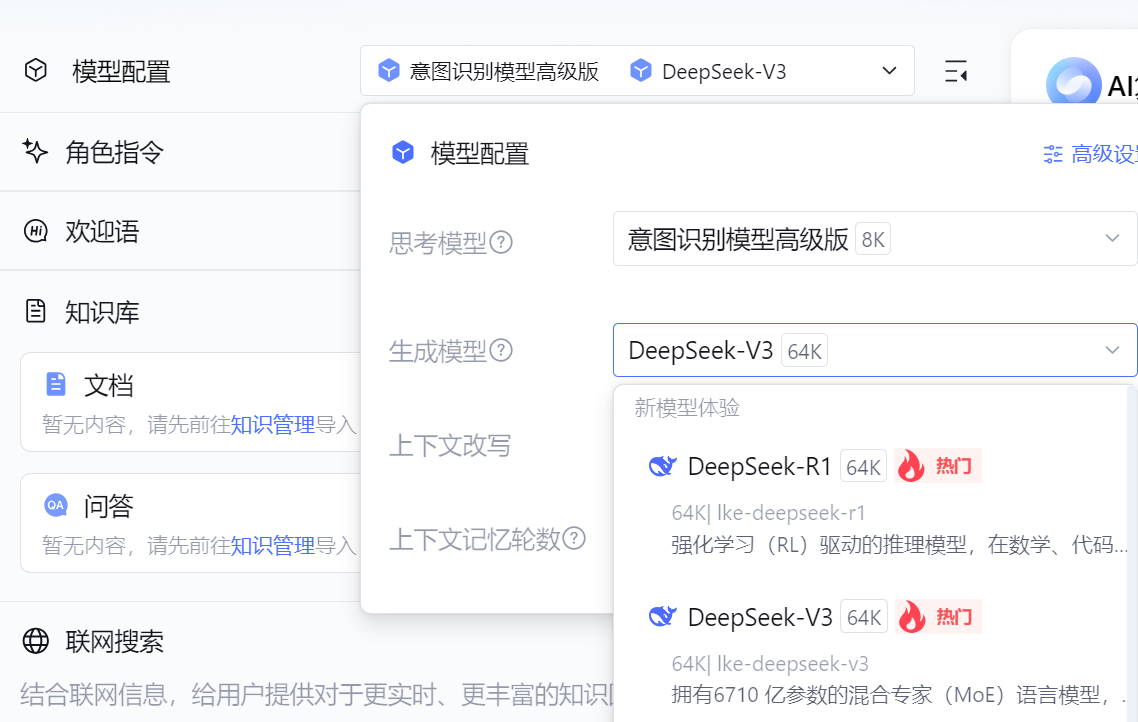Click the globe icon next to 联网搜索
Viewport: 1138px width, 722px height.
[36, 641]
